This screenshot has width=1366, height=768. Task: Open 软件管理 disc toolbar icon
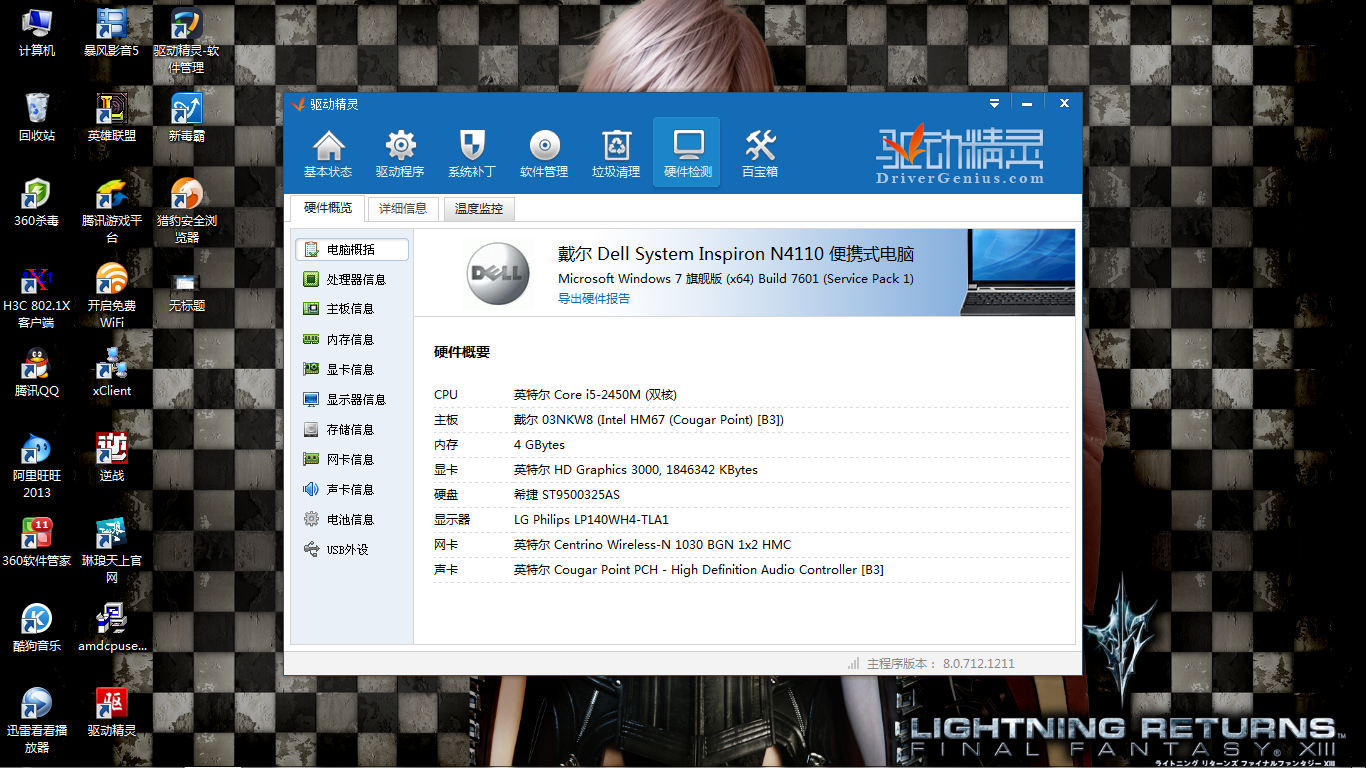[544, 153]
